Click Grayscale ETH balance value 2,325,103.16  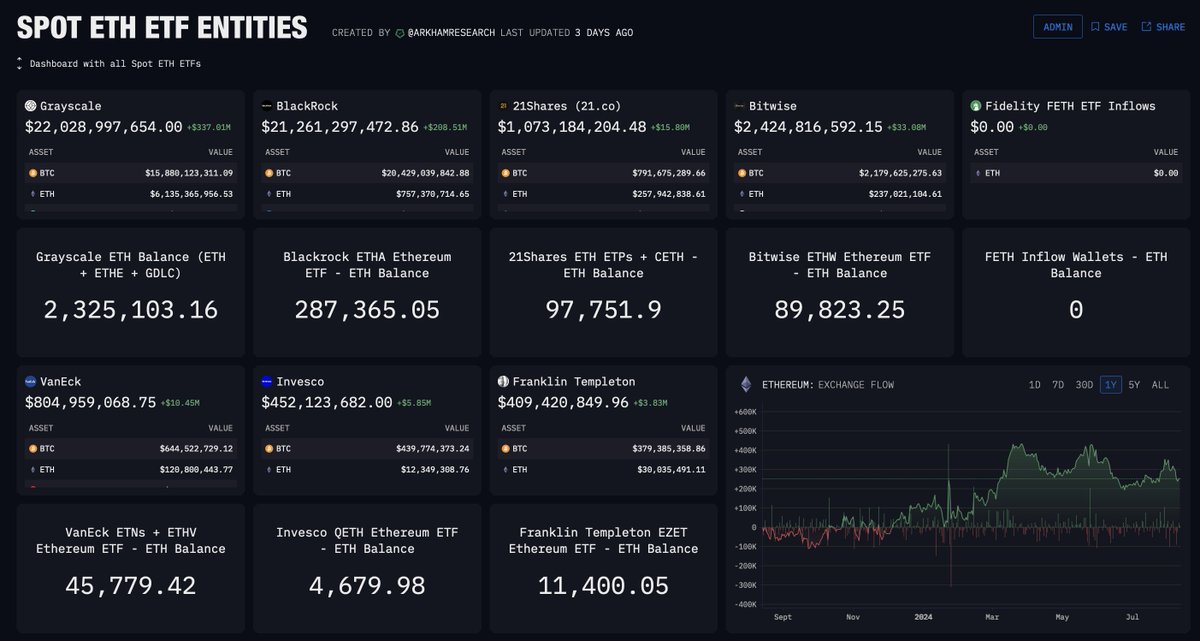131,310
